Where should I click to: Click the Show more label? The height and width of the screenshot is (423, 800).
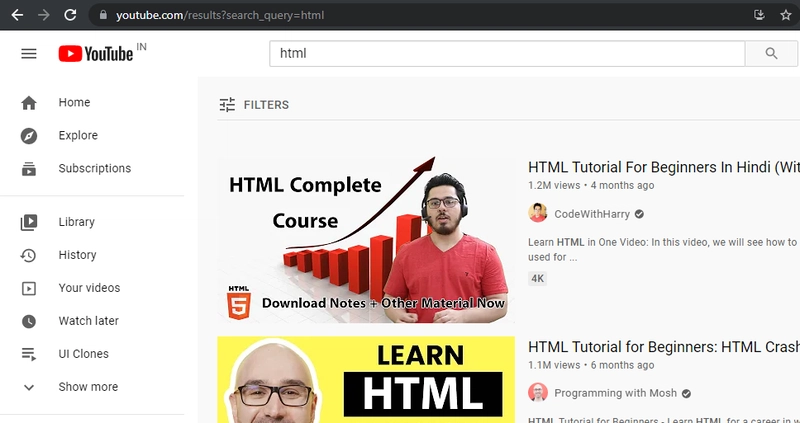coord(88,387)
